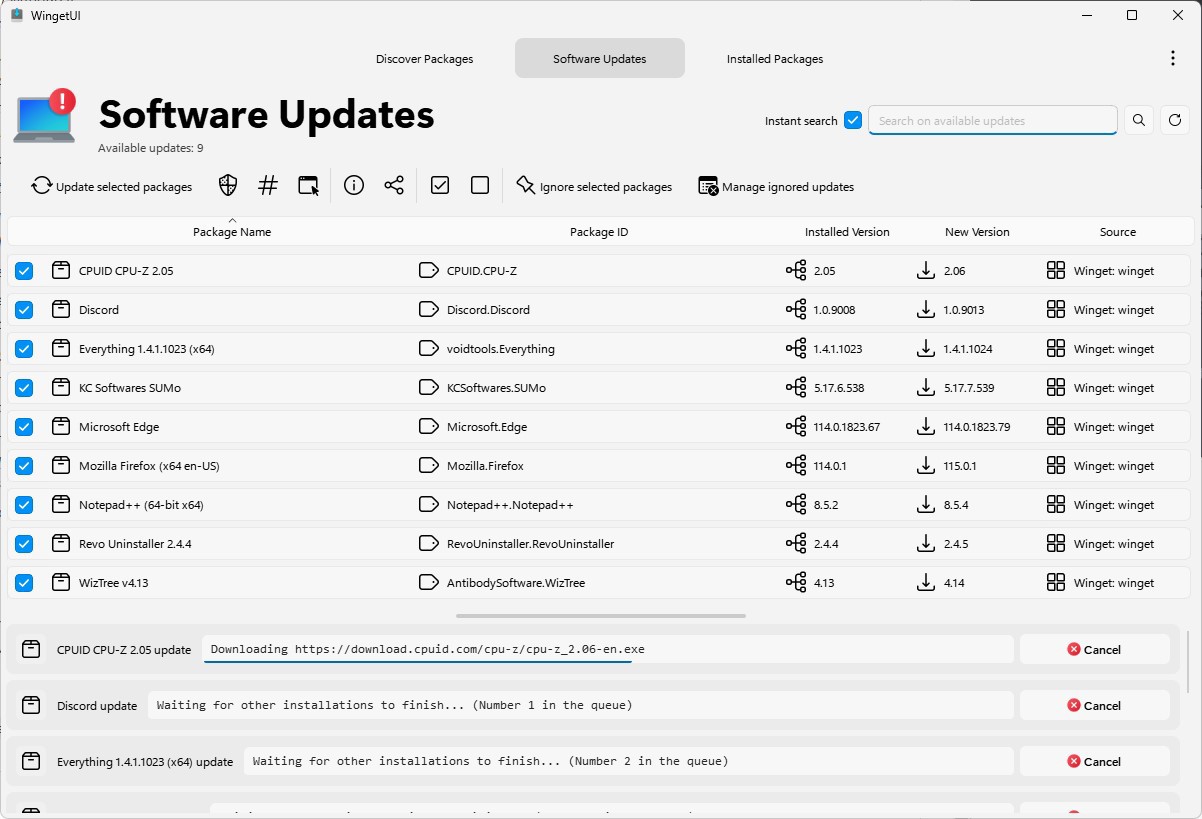Open package details info icon

click(353, 186)
